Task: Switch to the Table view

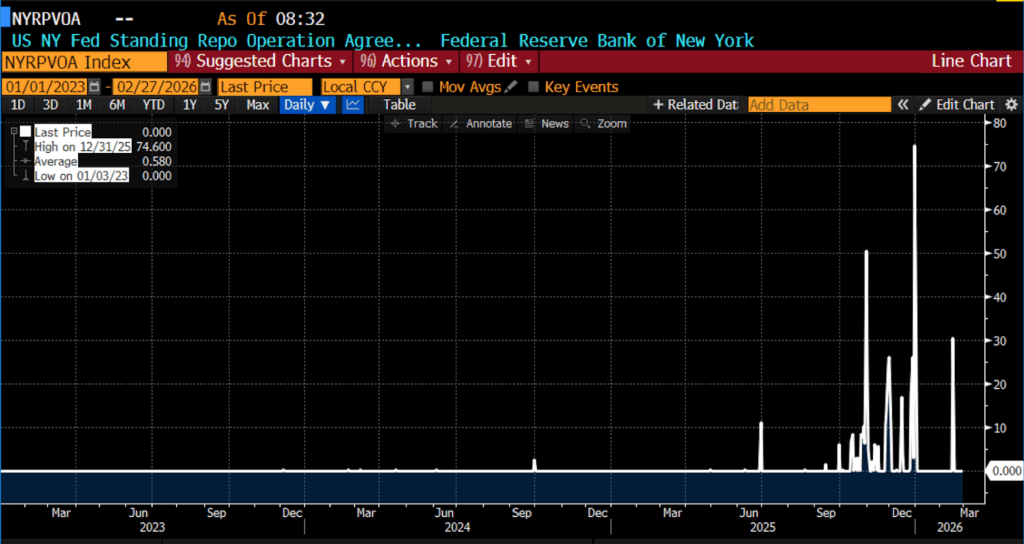Action: [x=399, y=105]
